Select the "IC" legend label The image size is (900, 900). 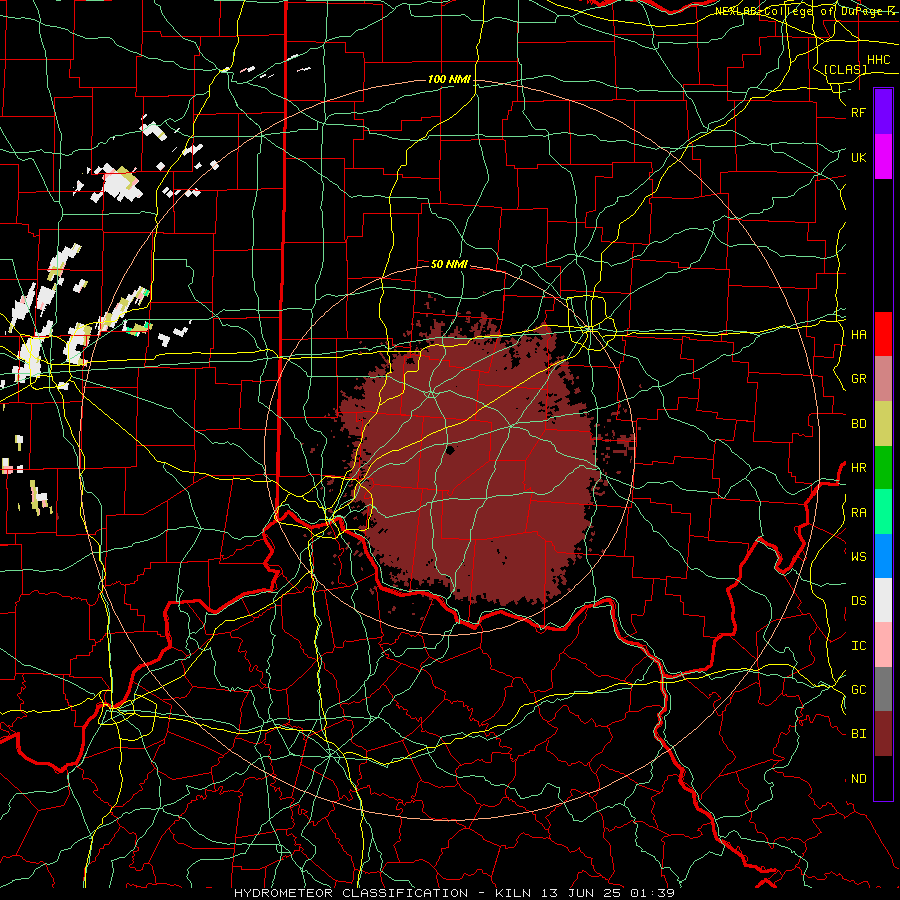pyautogui.click(x=858, y=645)
